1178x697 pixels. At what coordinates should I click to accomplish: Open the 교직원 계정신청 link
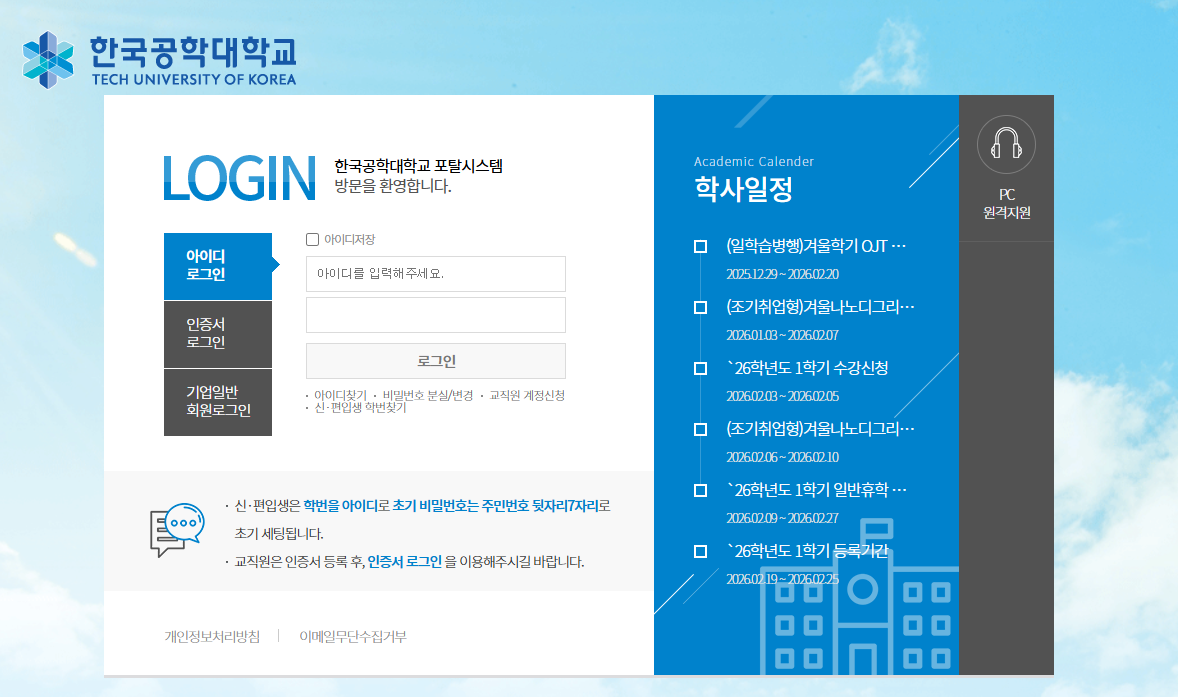click(x=527, y=395)
